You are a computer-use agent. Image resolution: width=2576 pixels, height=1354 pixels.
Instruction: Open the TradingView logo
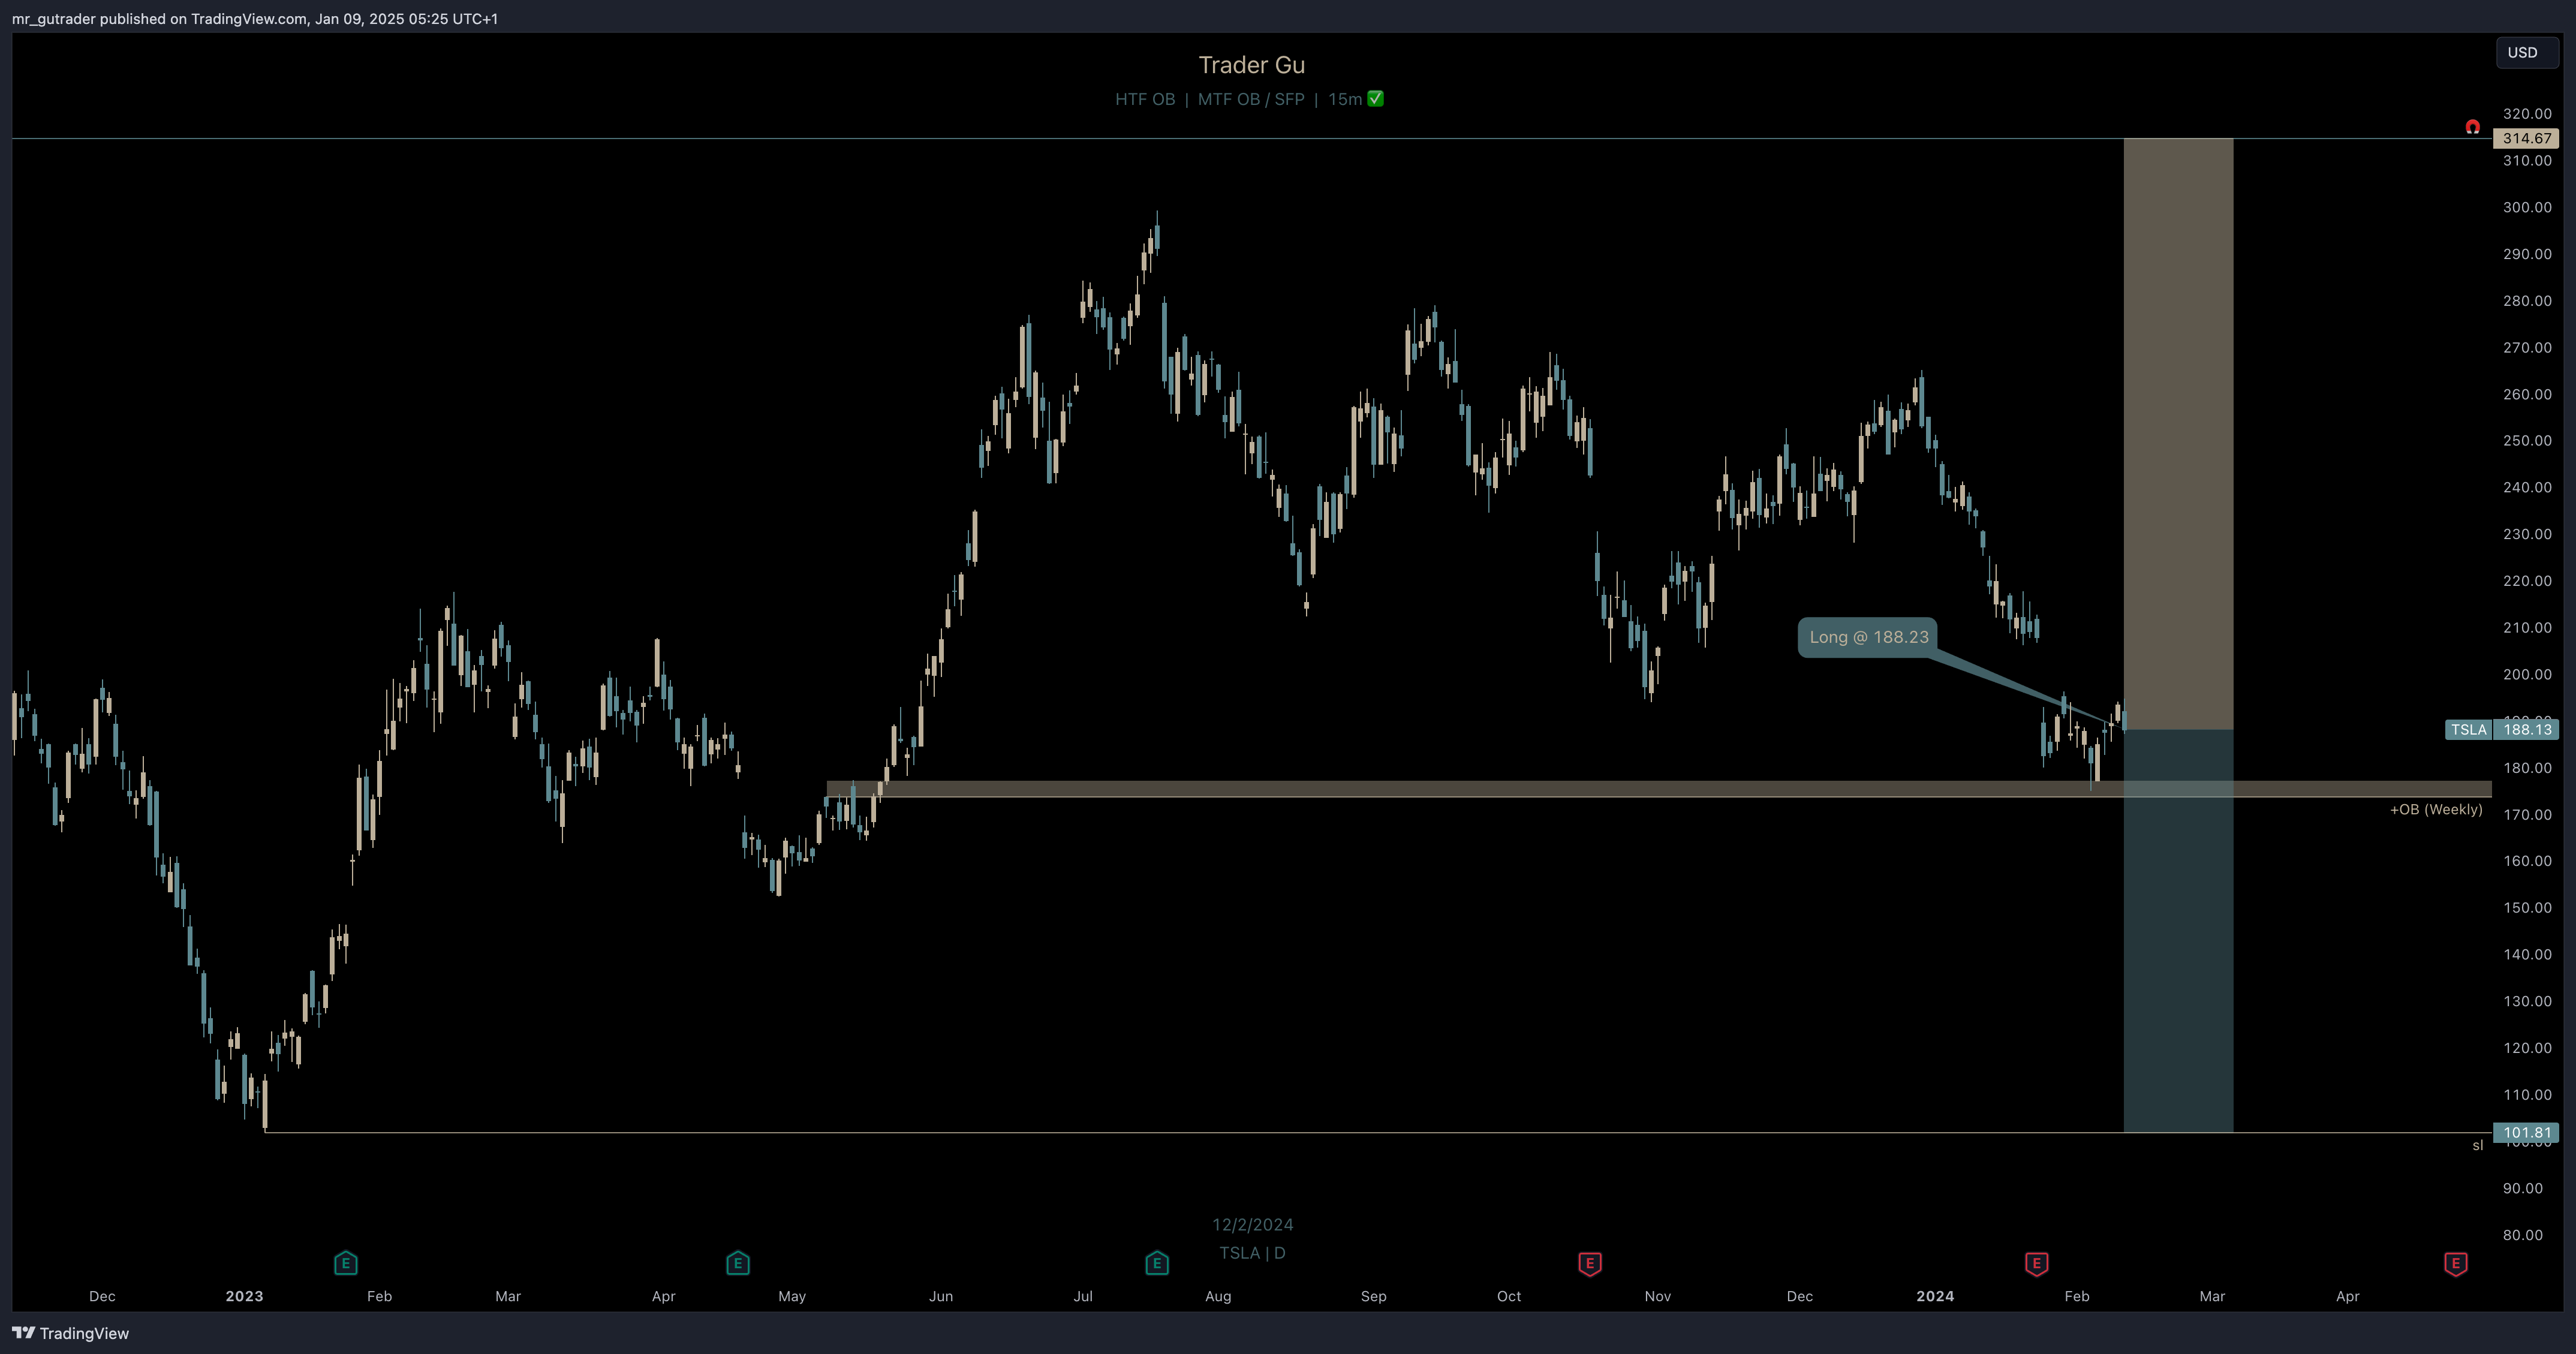(70, 1333)
